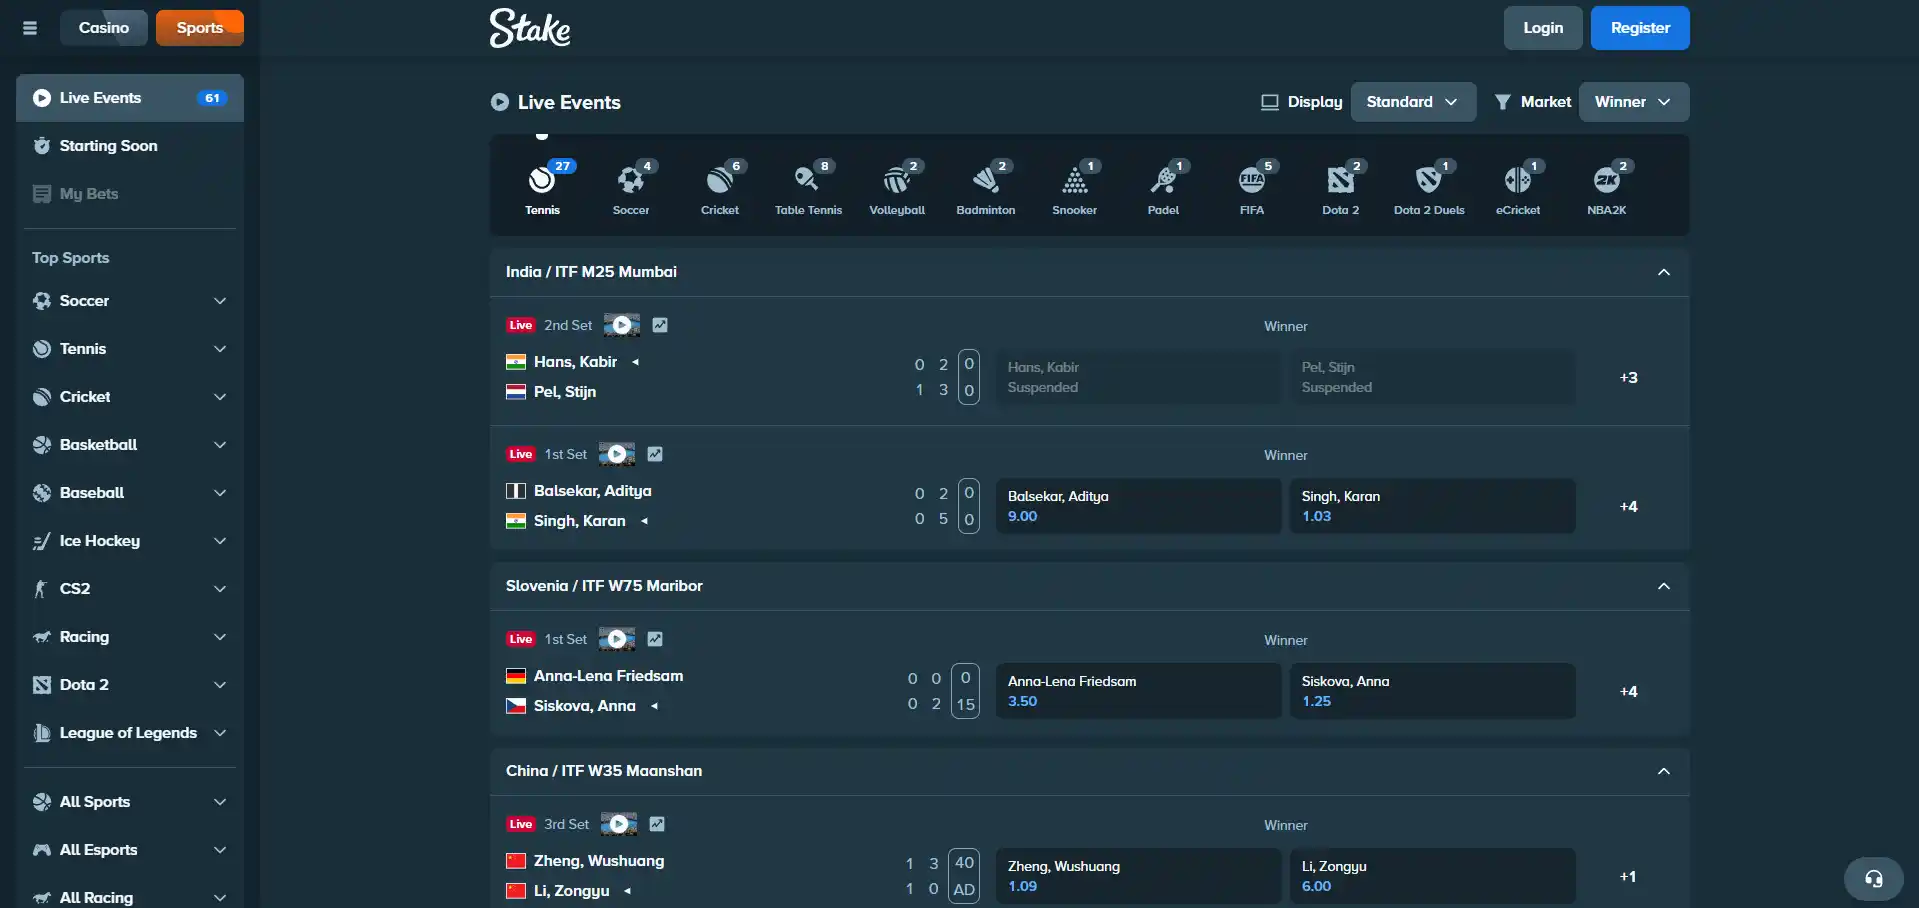1919x908 pixels.
Task: Open live support chat headset icon
Action: pyautogui.click(x=1874, y=879)
